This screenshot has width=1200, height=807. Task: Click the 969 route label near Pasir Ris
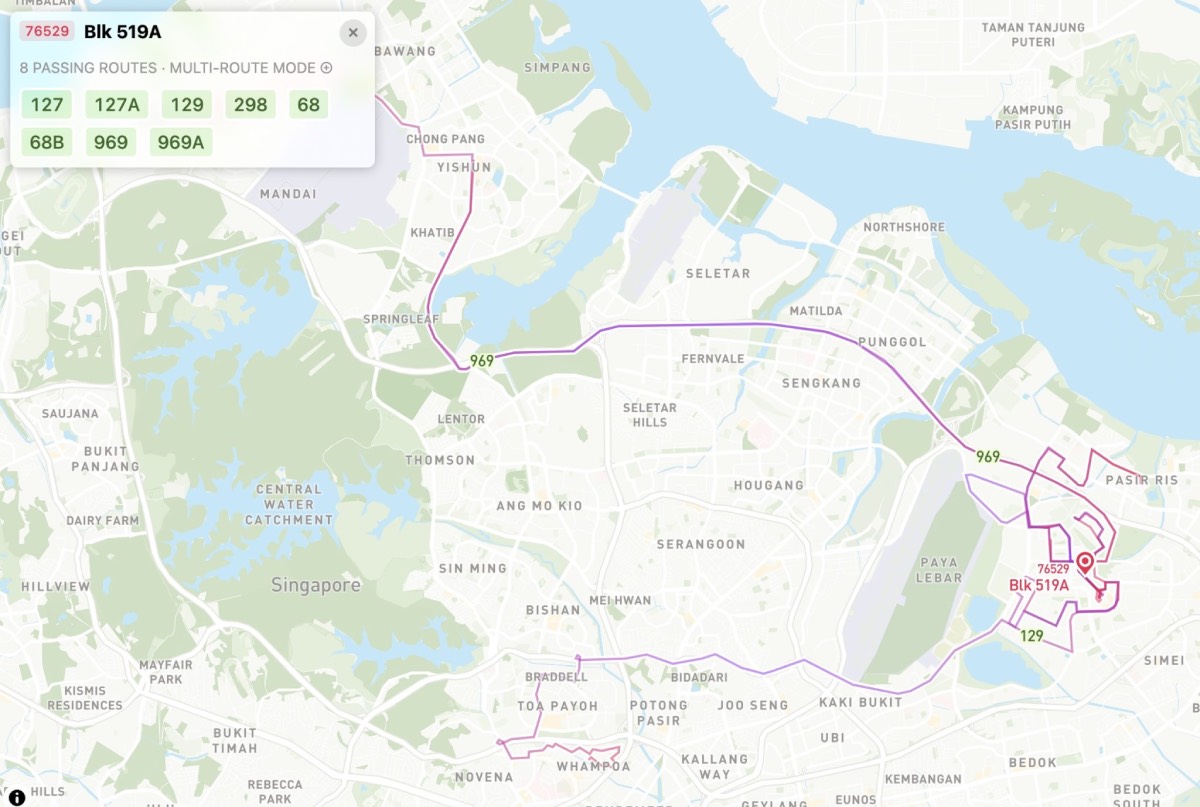[x=988, y=457]
